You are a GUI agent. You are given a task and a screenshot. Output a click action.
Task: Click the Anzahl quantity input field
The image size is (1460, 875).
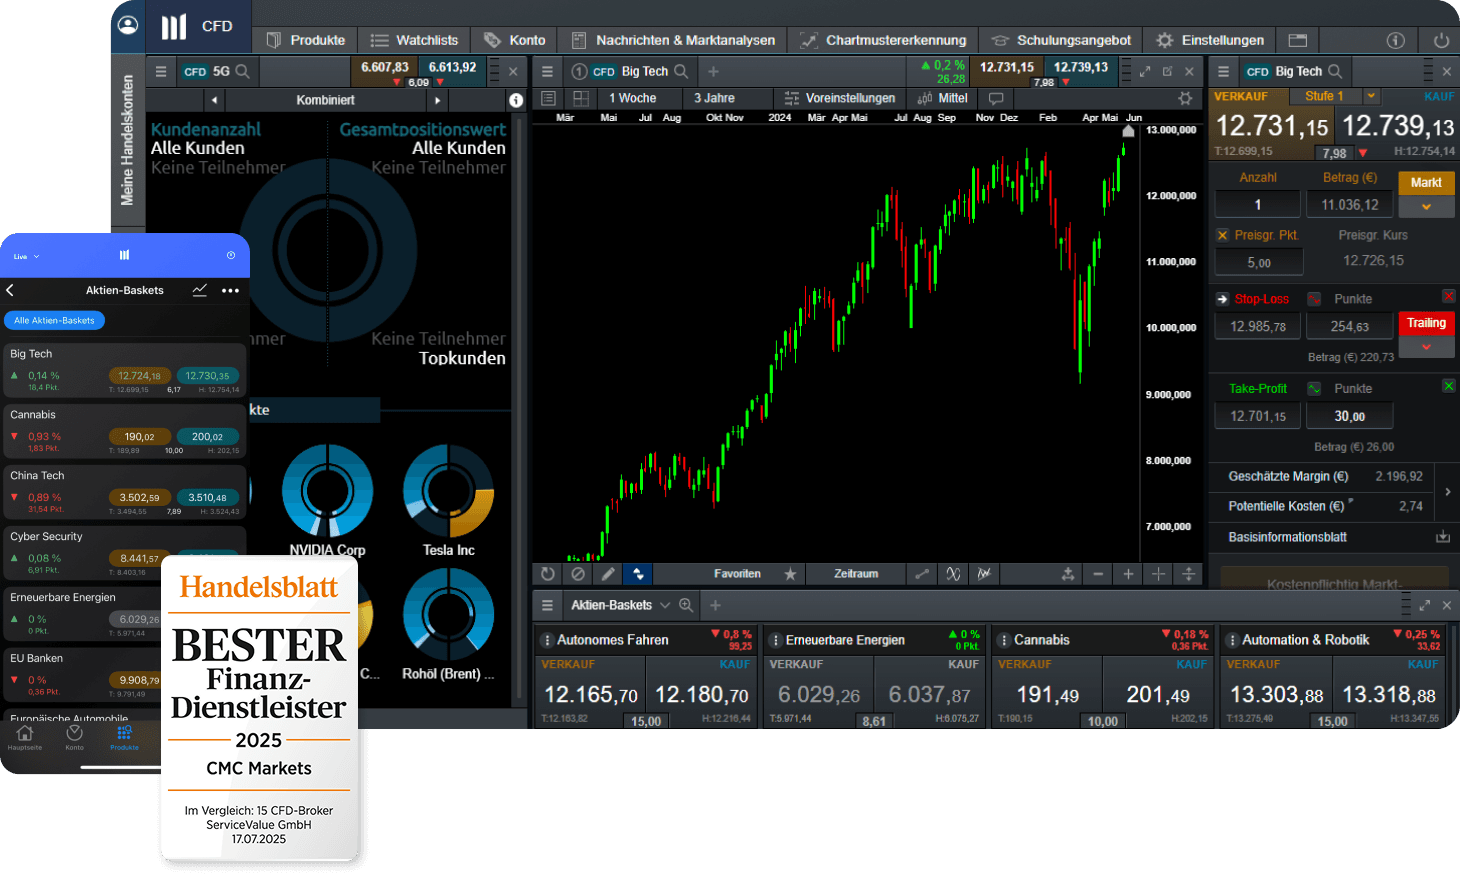(1257, 204)
